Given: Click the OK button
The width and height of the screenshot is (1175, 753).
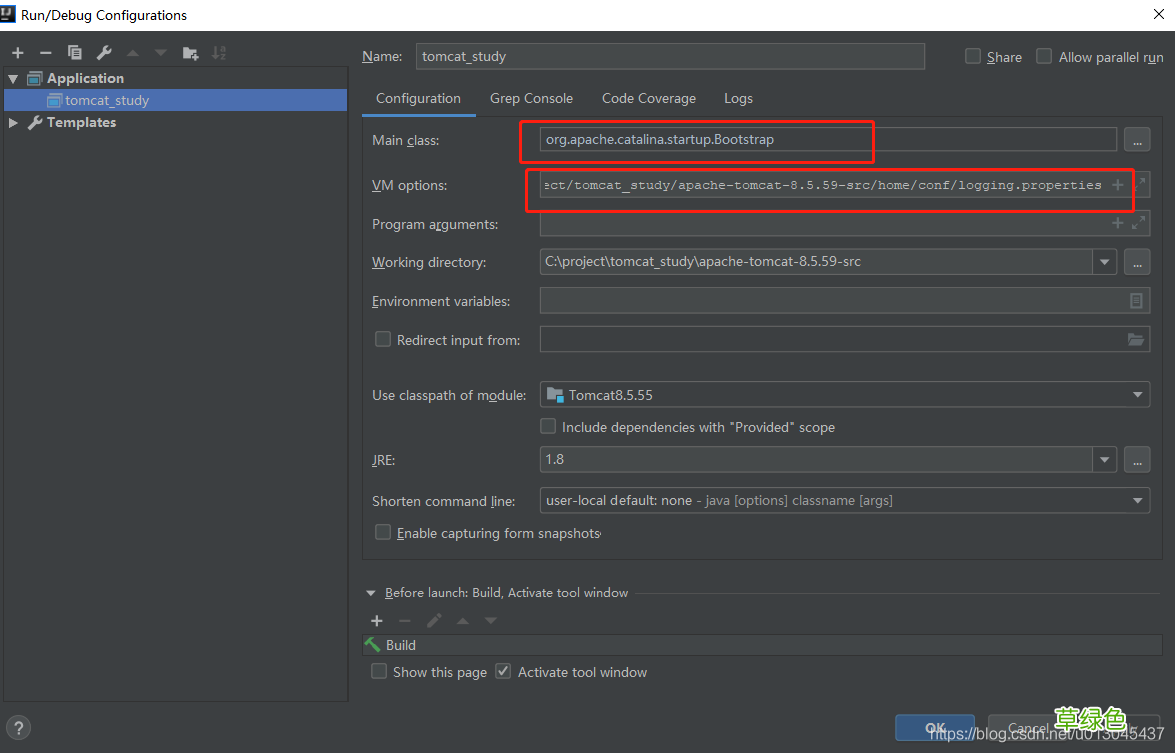Looking at the screenshot, I should (x=934, y=728).
